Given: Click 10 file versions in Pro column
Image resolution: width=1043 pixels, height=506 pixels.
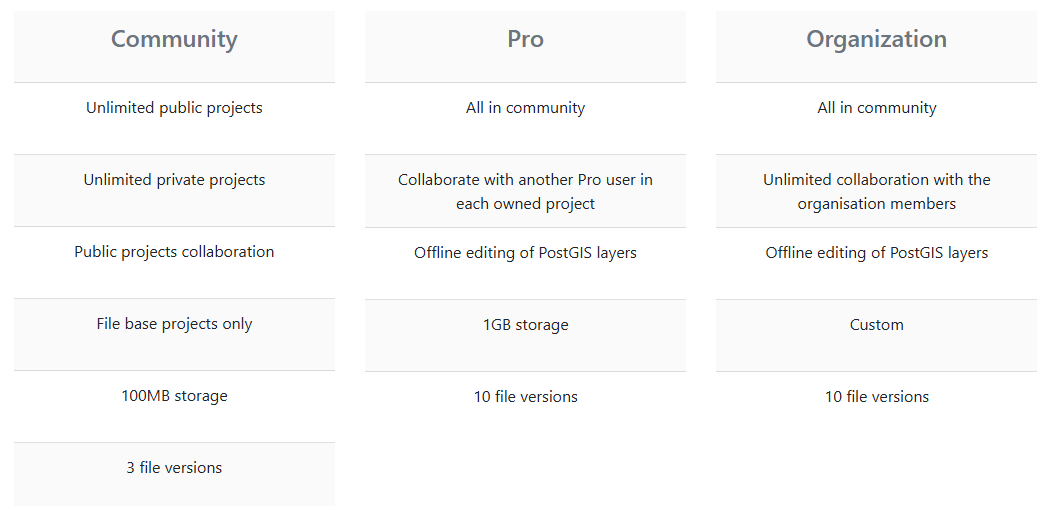Looking at the screenshot, I should 525,397.
